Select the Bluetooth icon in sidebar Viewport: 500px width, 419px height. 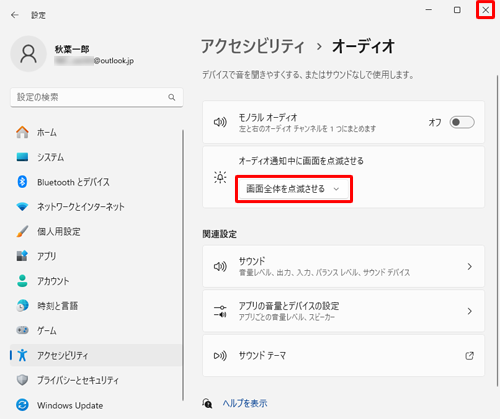[x=22, y=182]
